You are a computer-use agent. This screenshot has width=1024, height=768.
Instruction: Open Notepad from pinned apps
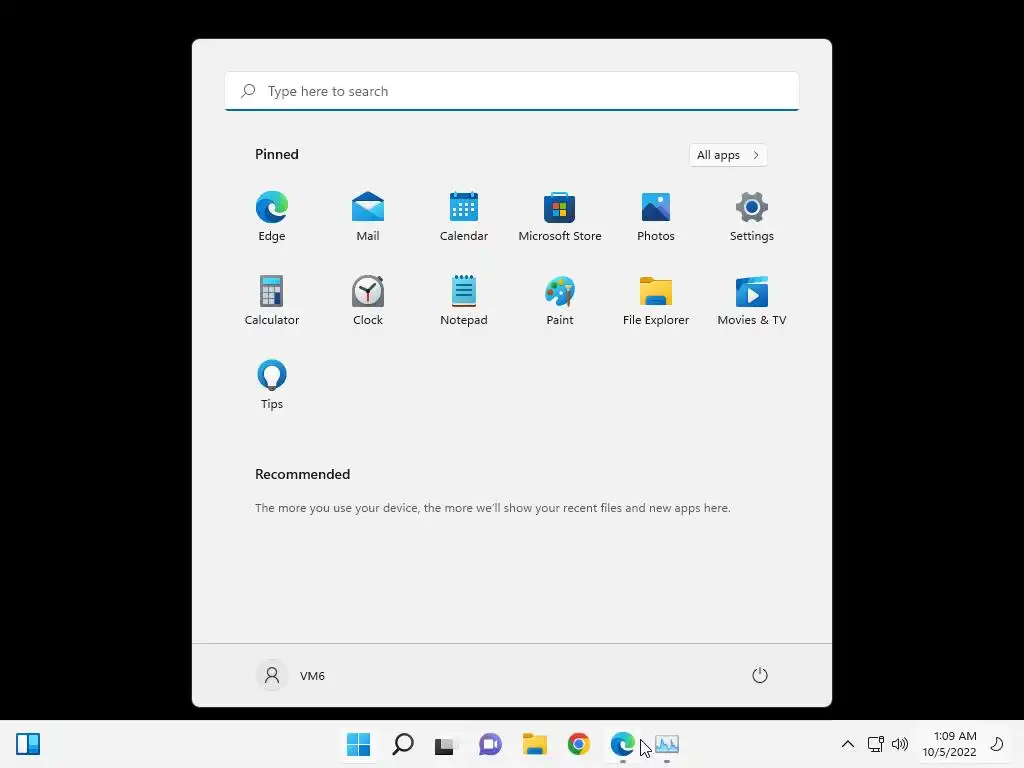464,300
